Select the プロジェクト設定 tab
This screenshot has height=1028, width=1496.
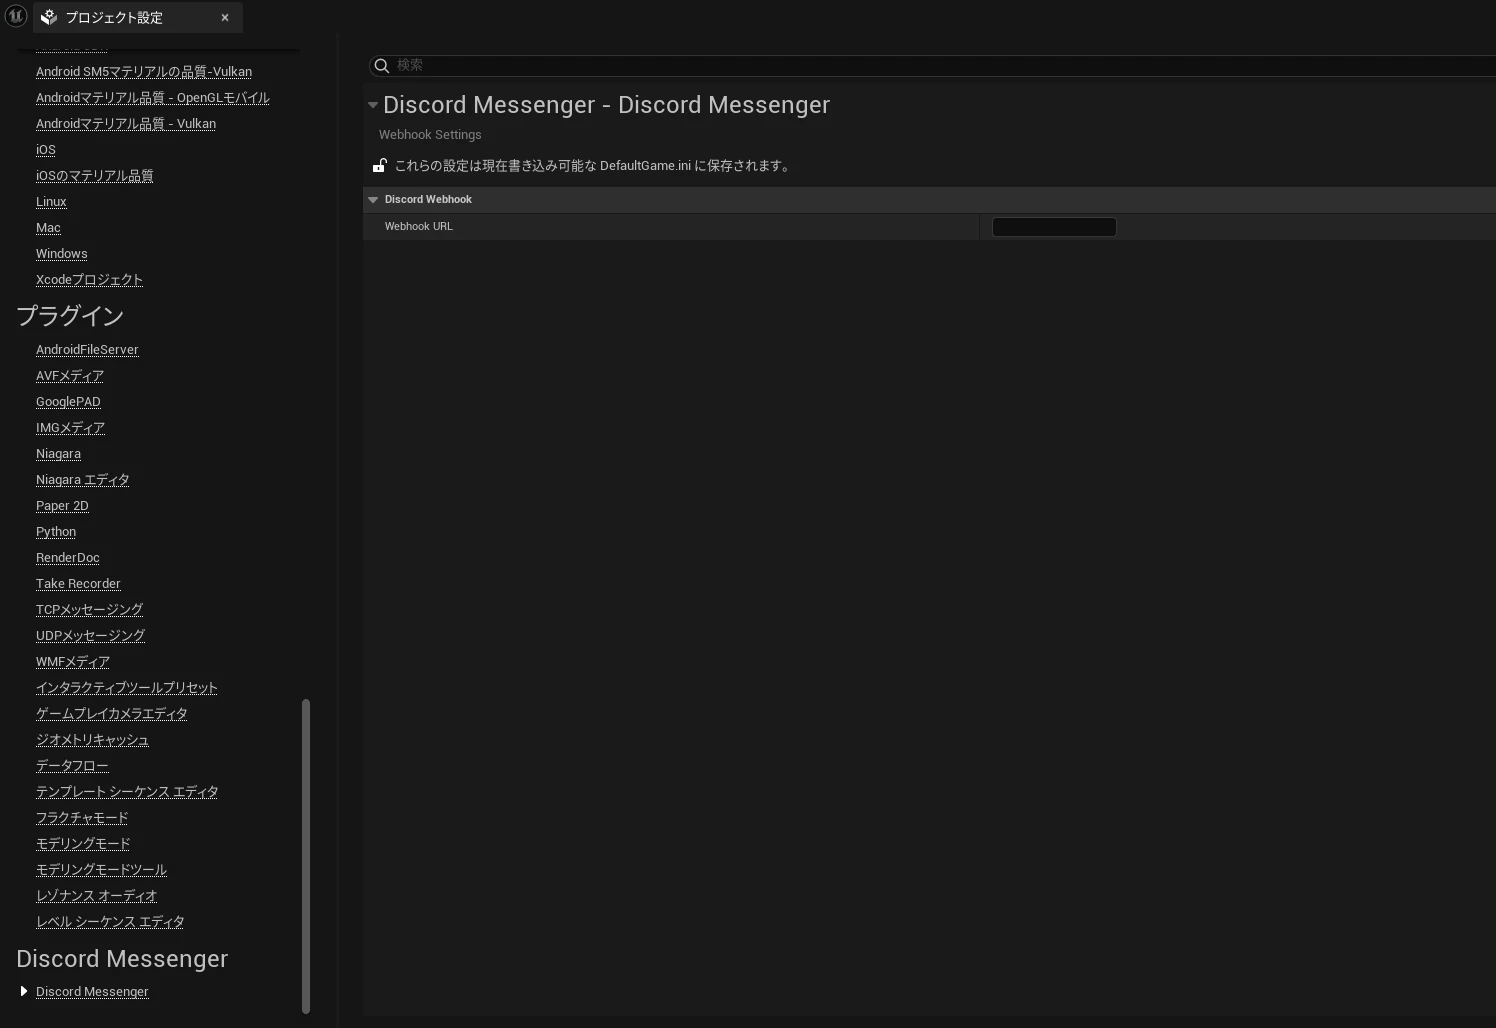138,17
